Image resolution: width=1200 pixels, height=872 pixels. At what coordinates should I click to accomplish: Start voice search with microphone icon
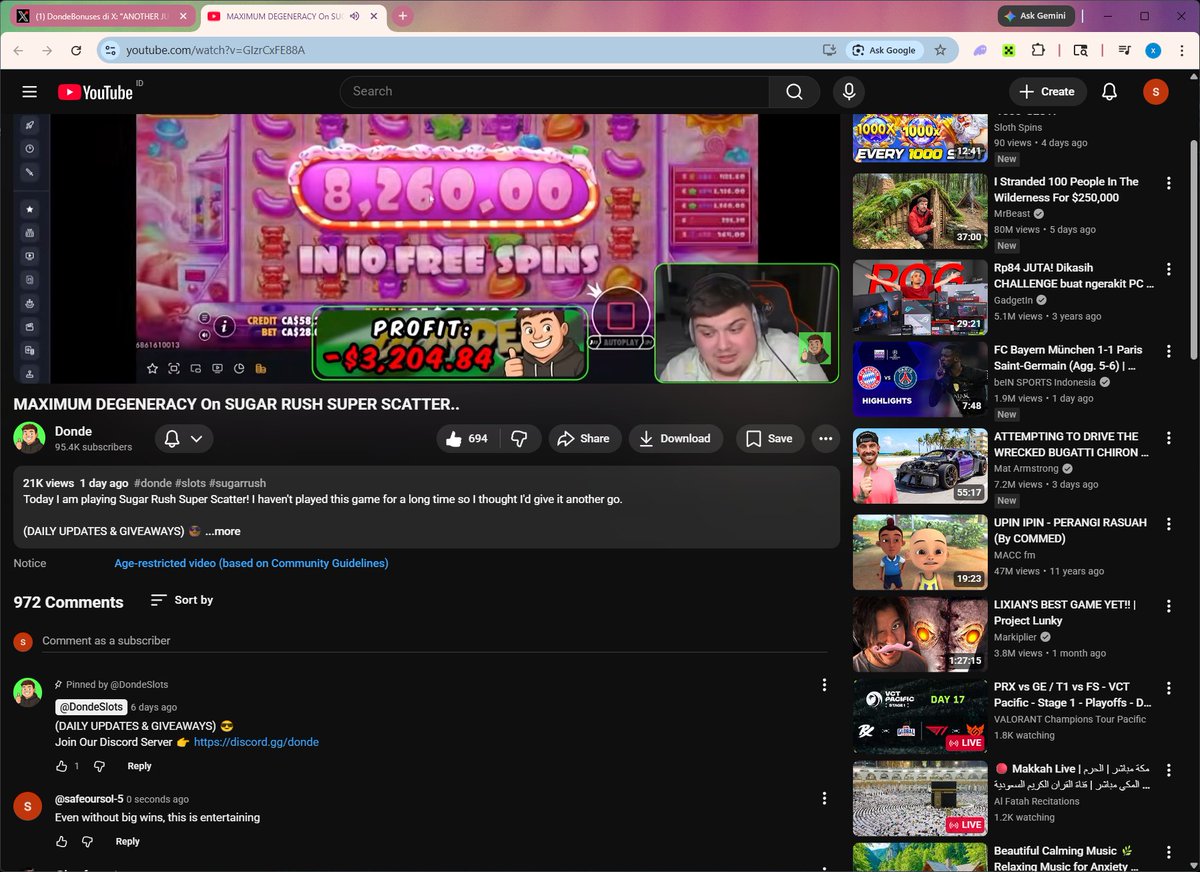pyautogui.click(x=849, y=91)
